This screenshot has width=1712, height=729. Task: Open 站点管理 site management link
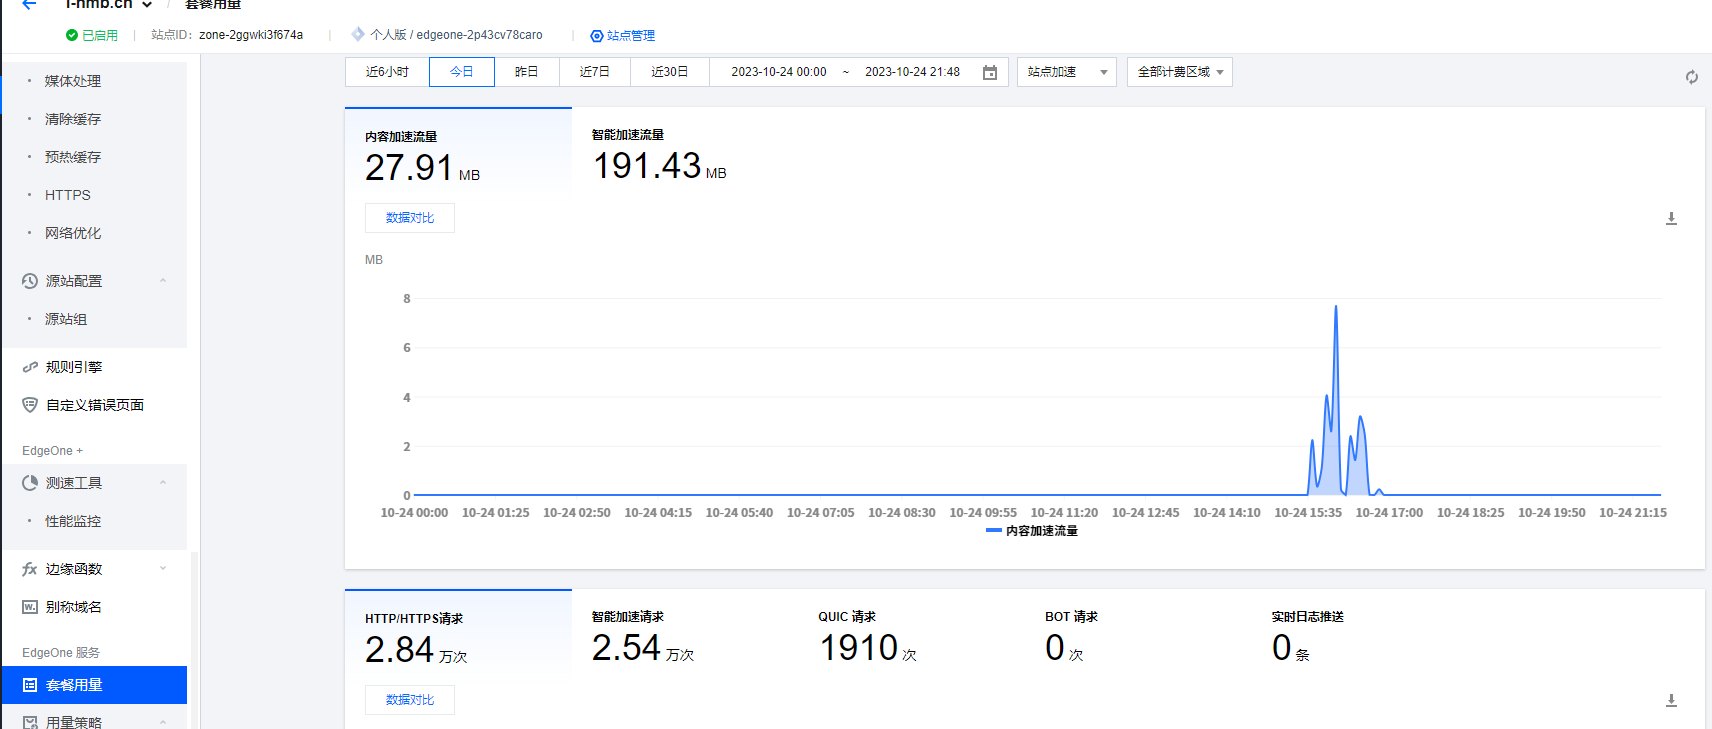click(x=623, y=36)
